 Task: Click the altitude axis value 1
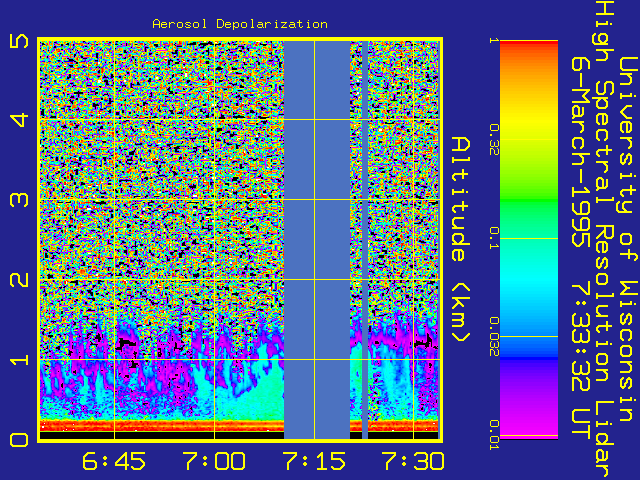click(x=19, y=360)
